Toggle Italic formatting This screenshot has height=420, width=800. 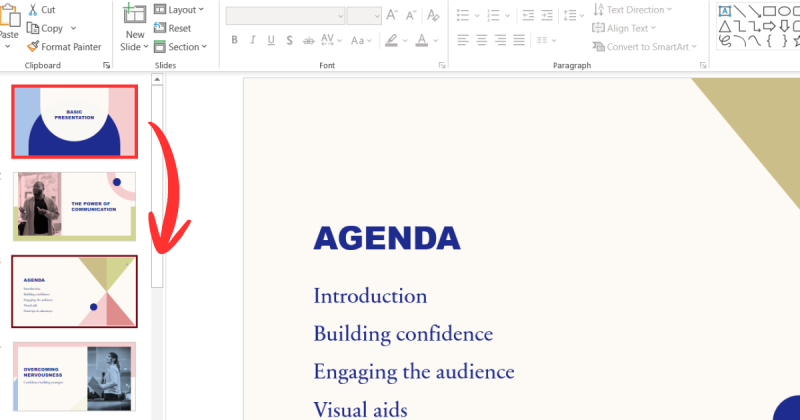coord(253,40)
